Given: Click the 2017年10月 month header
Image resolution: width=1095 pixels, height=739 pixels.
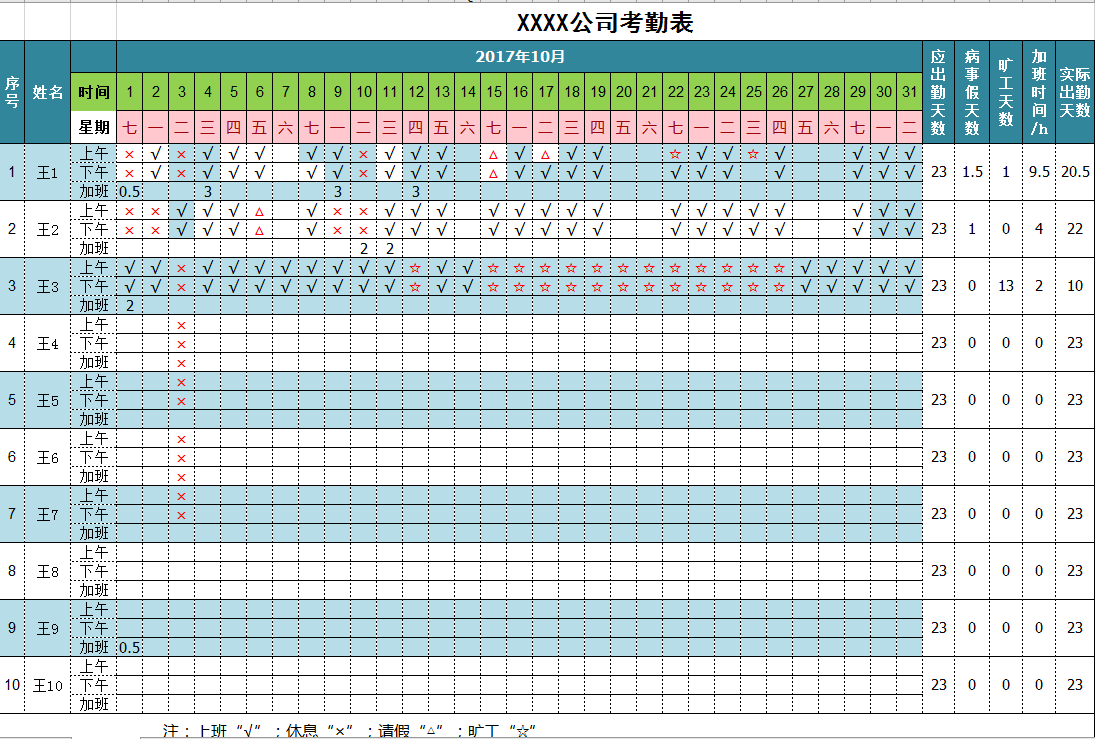Looking at the screenshot, I should tap(520, 57).
